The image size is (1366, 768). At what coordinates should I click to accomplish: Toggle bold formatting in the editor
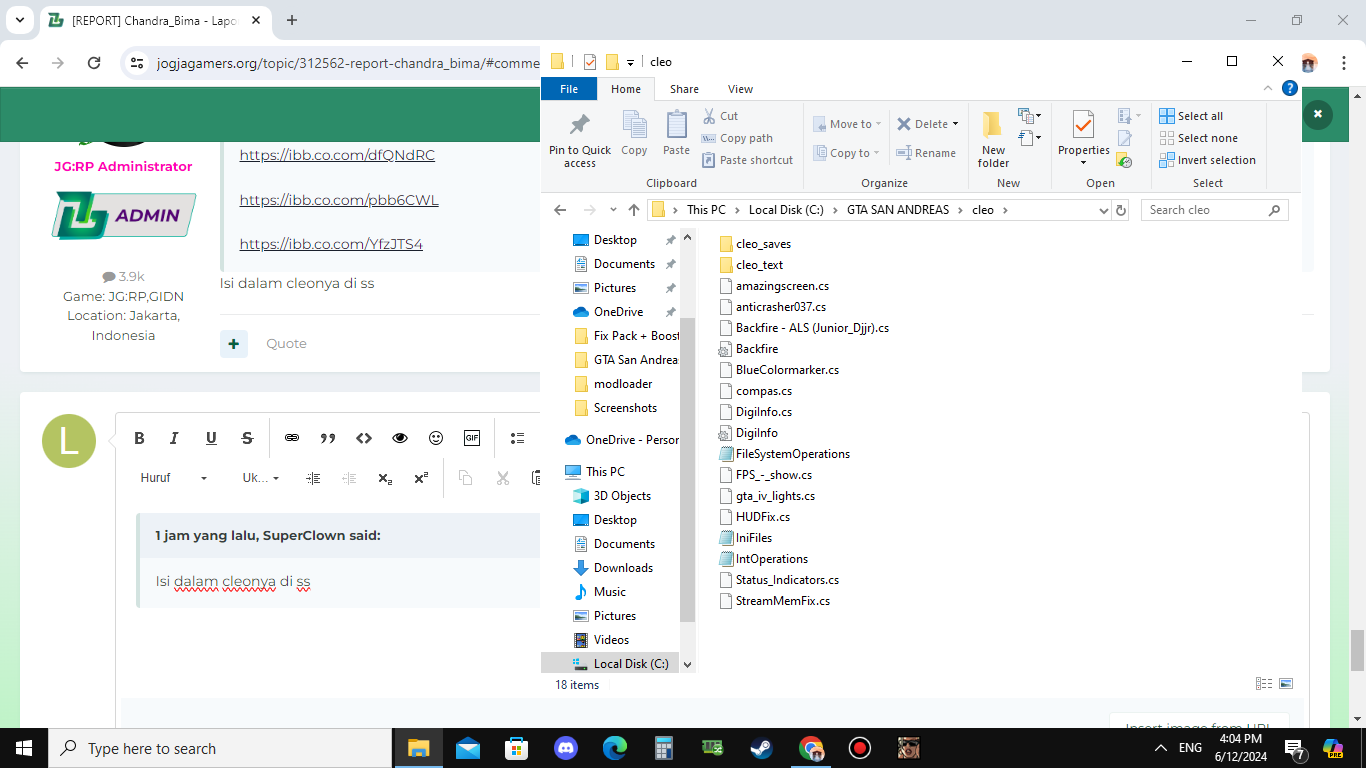139,438
